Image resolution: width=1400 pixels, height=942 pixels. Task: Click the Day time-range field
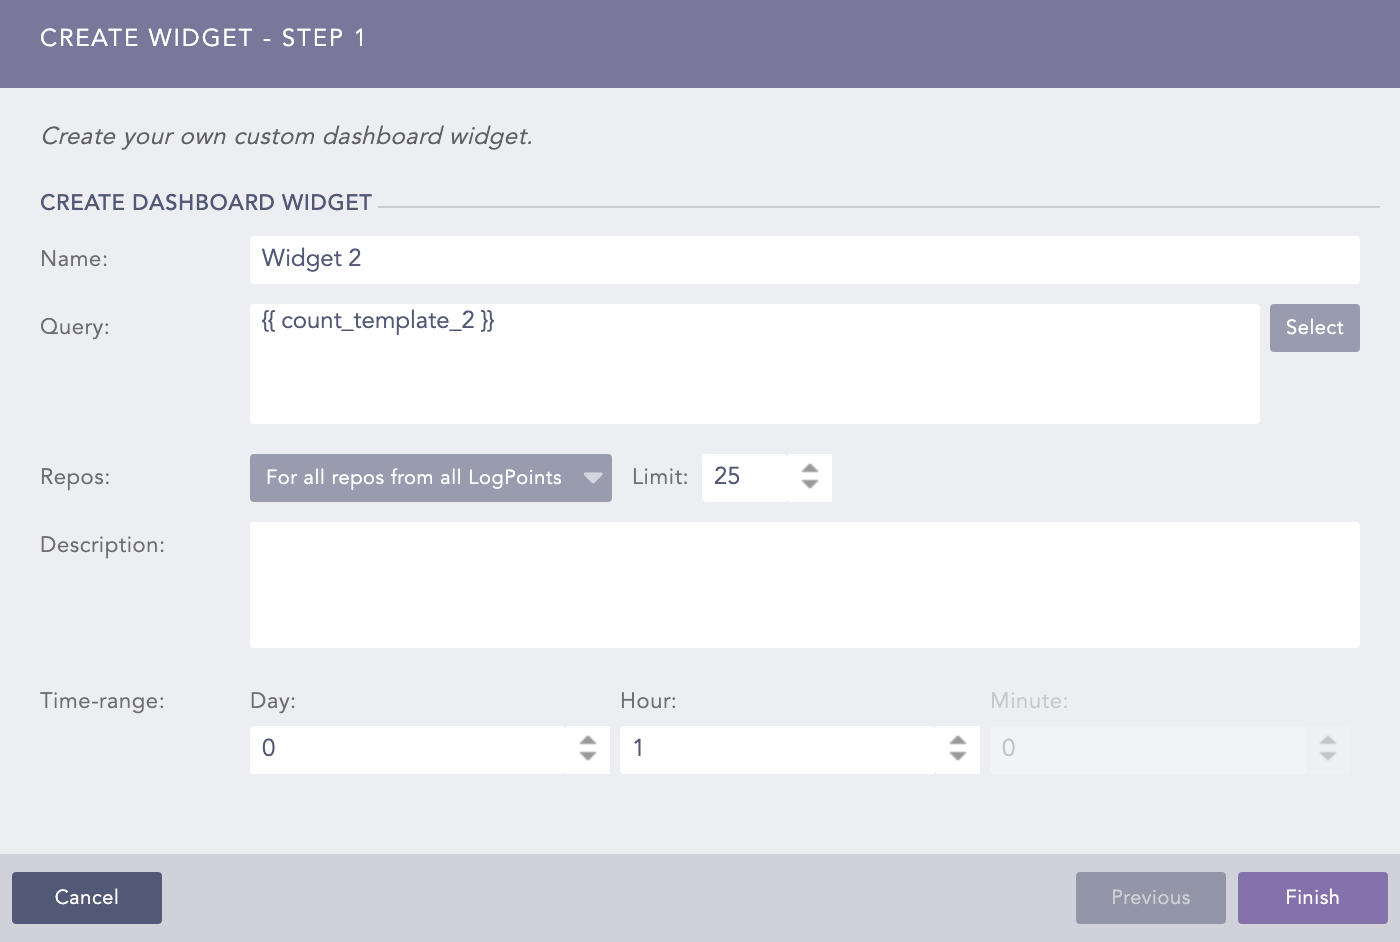(x=407, y=749)
